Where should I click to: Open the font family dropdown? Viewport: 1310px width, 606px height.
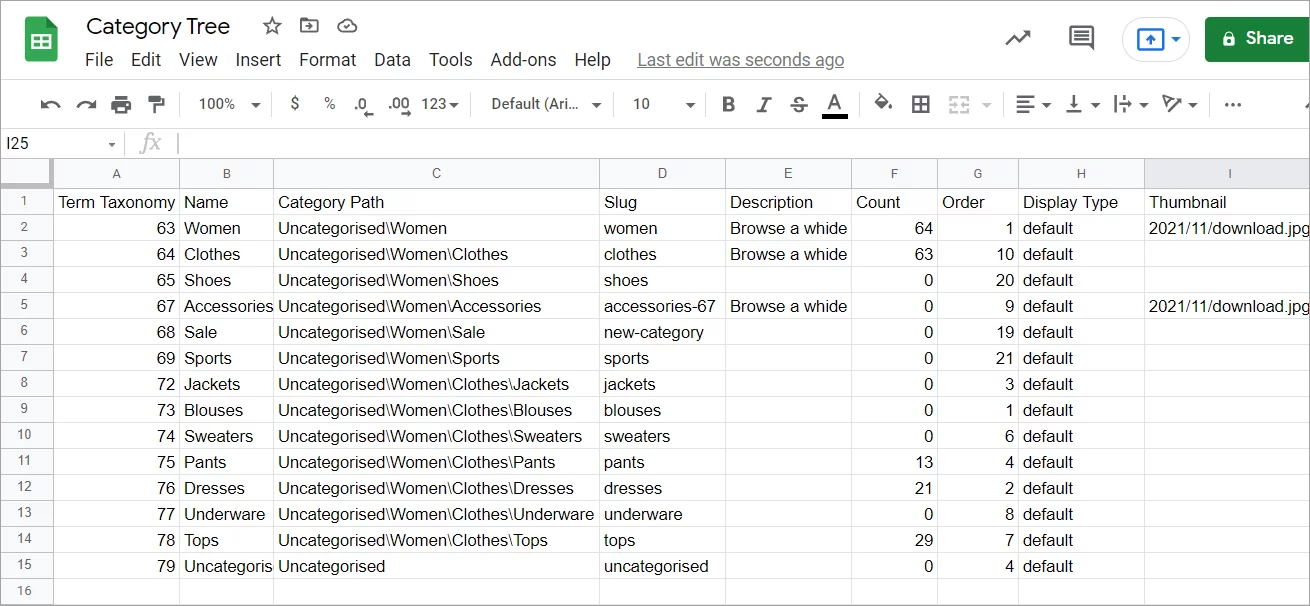click(x=543, y=104)
